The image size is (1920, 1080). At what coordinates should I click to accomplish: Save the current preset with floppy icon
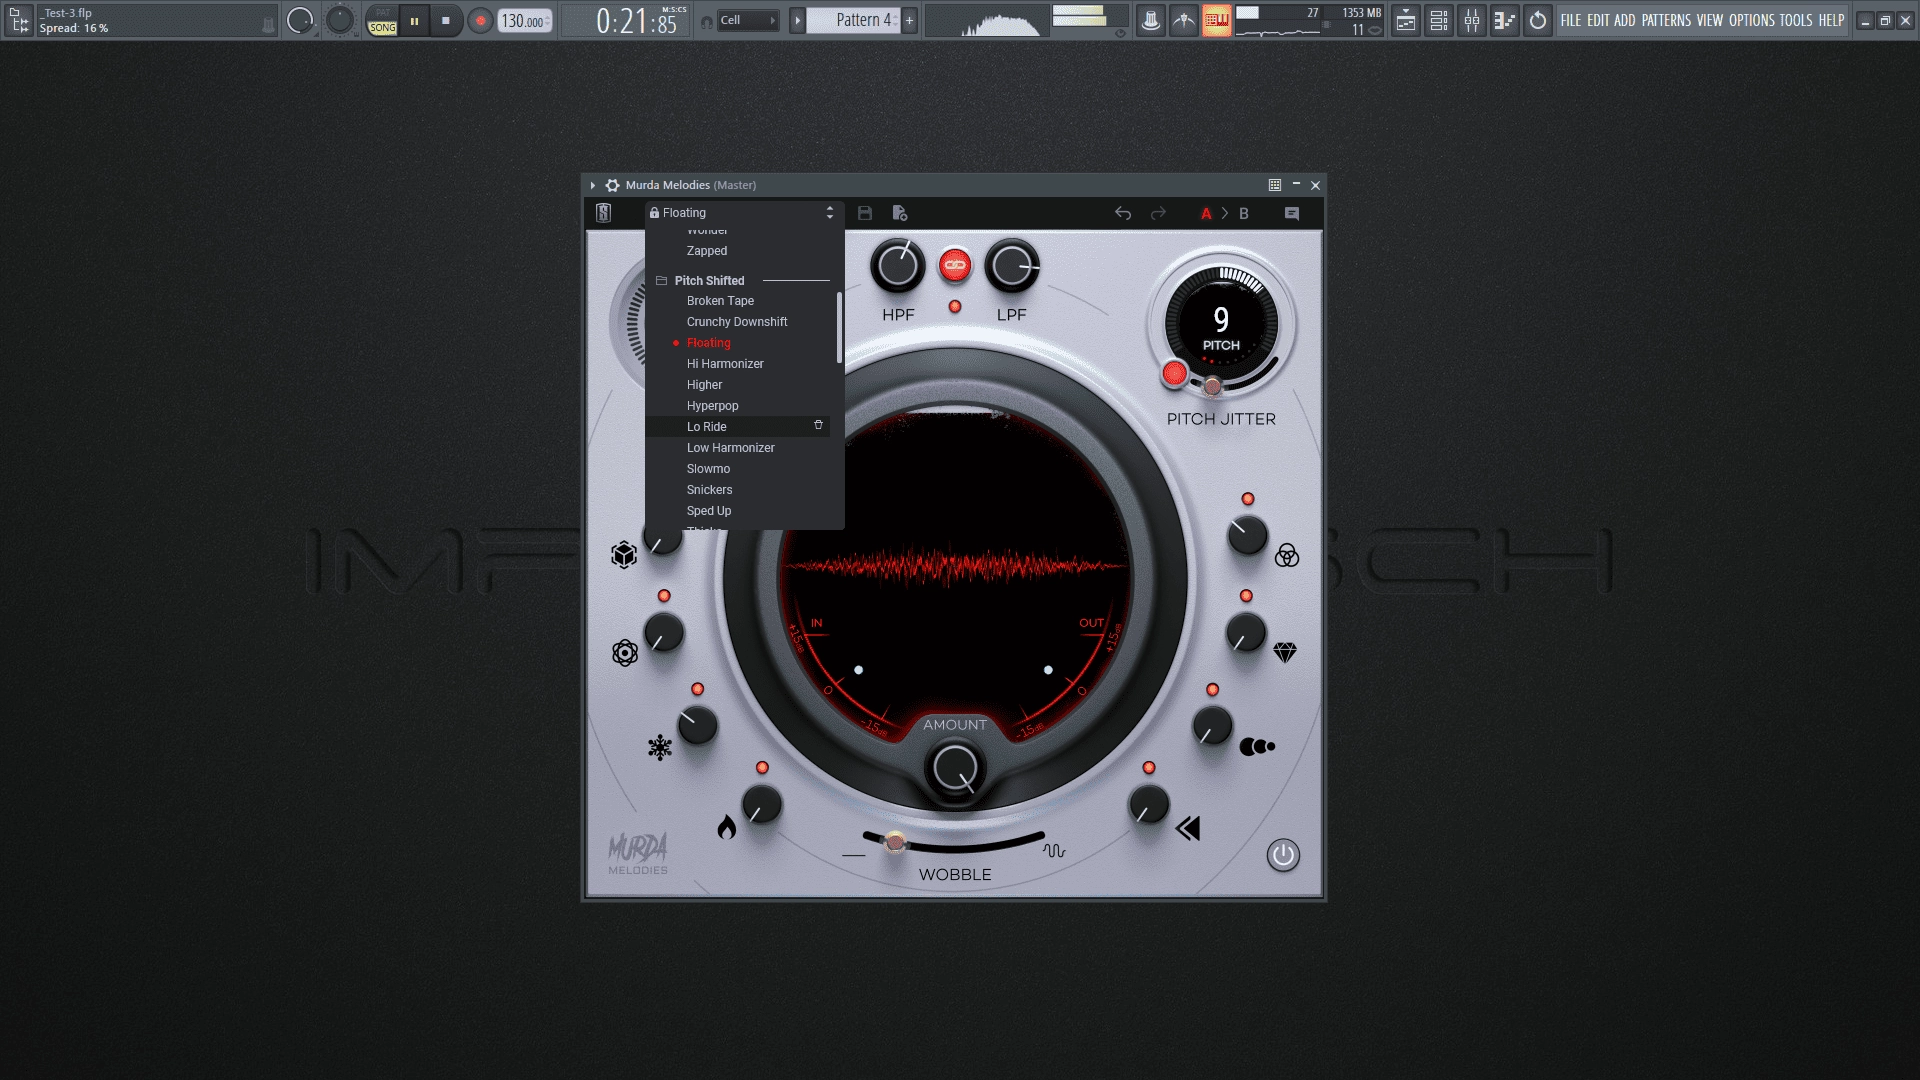(x=865, y=213)
